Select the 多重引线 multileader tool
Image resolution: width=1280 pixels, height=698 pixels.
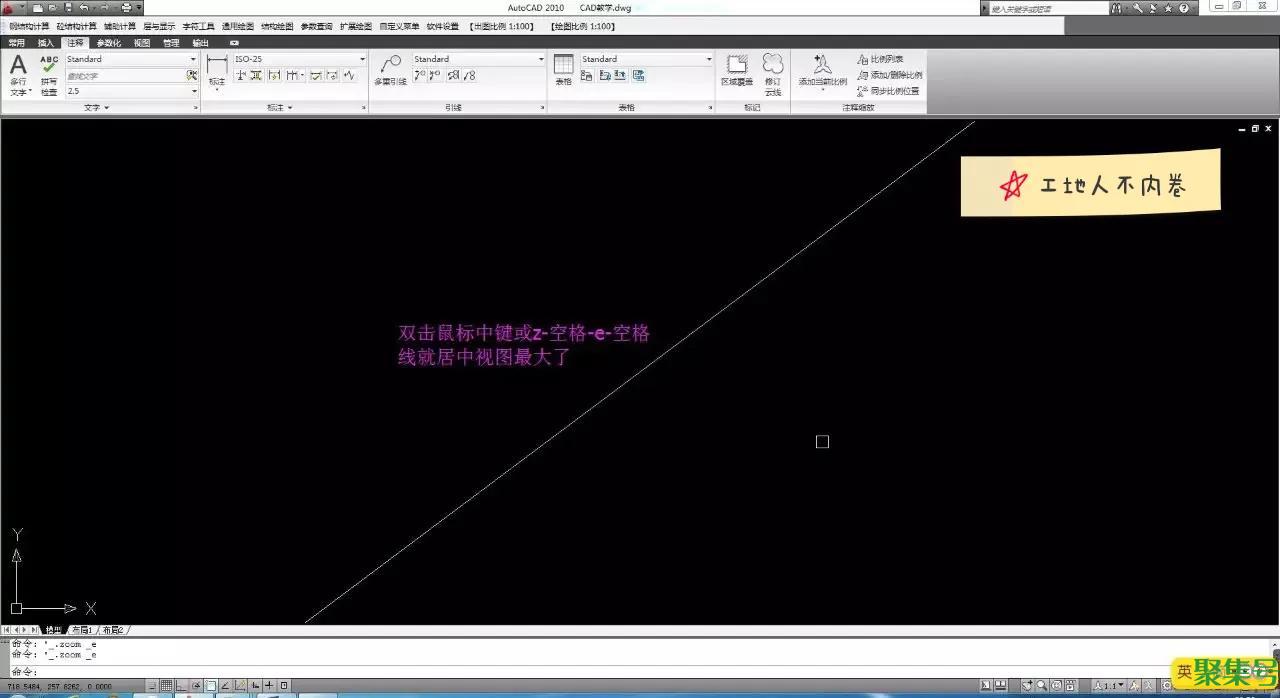pyautogui.click(x=390, y=70)
